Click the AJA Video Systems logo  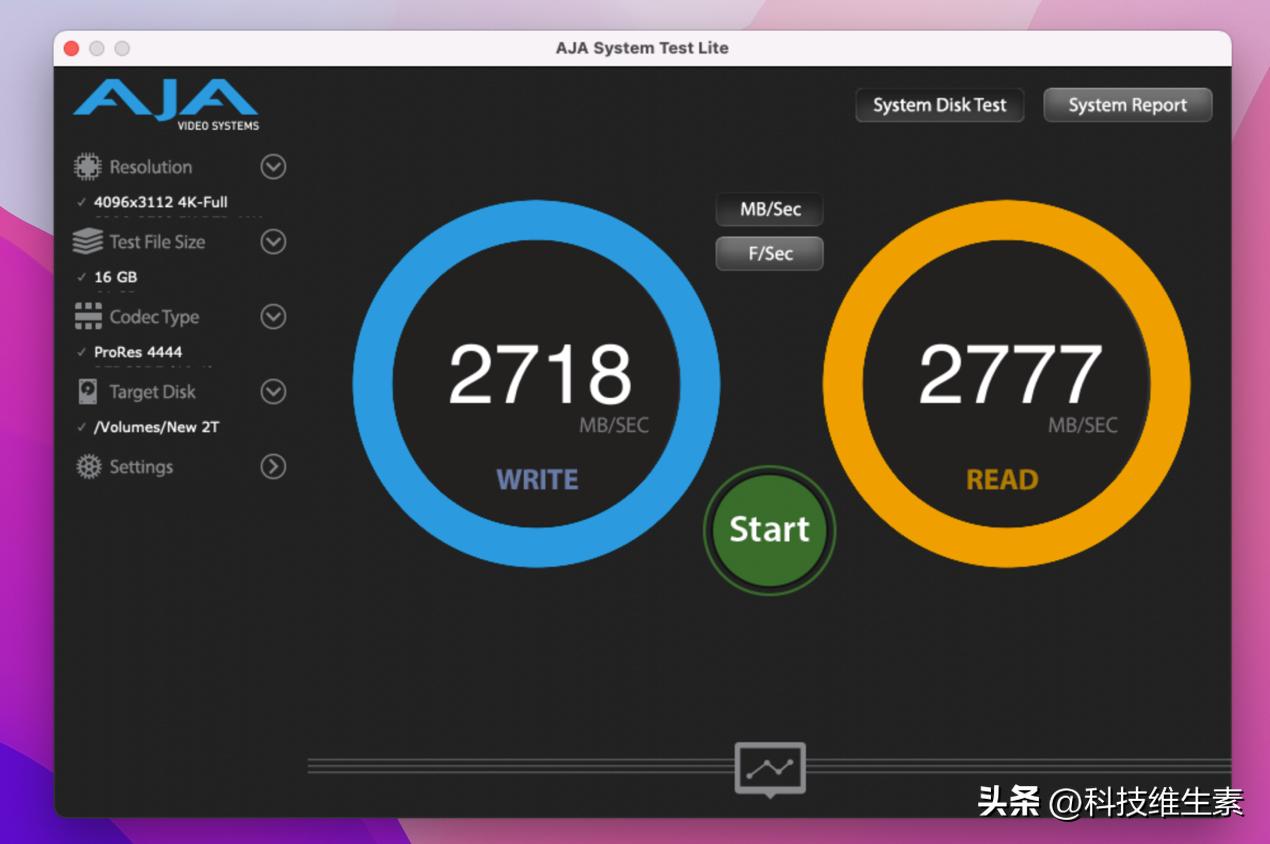pos(163,102)
